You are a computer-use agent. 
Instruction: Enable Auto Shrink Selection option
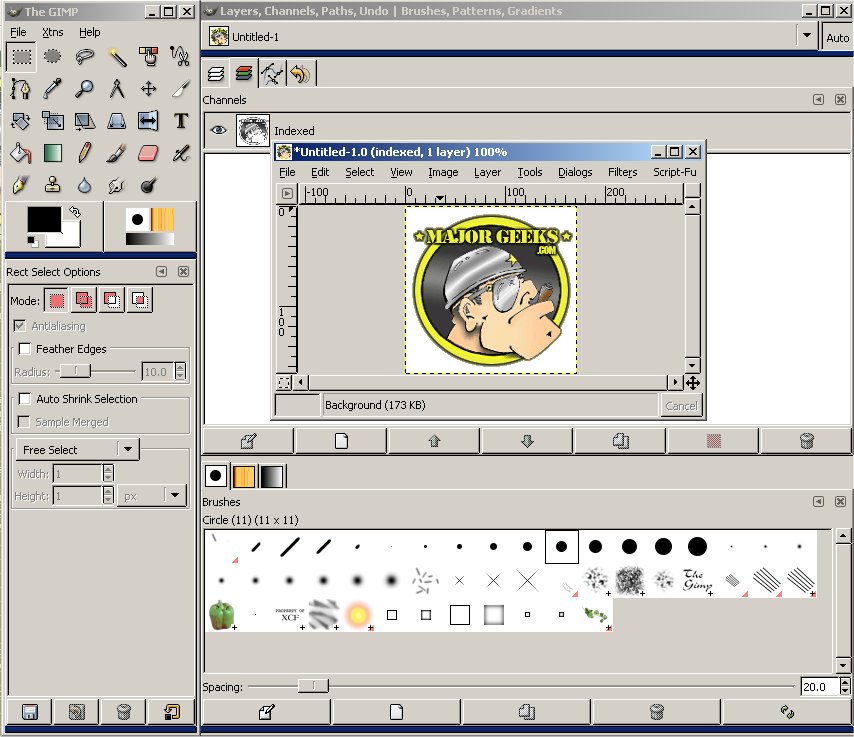click(x=25, y=399)
